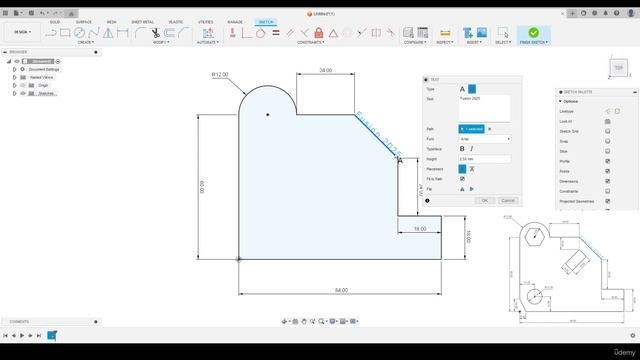This screenshot has width=640, height=360.
Task: Open the Font dropdown in Text dialog
Action: point(484,139)
